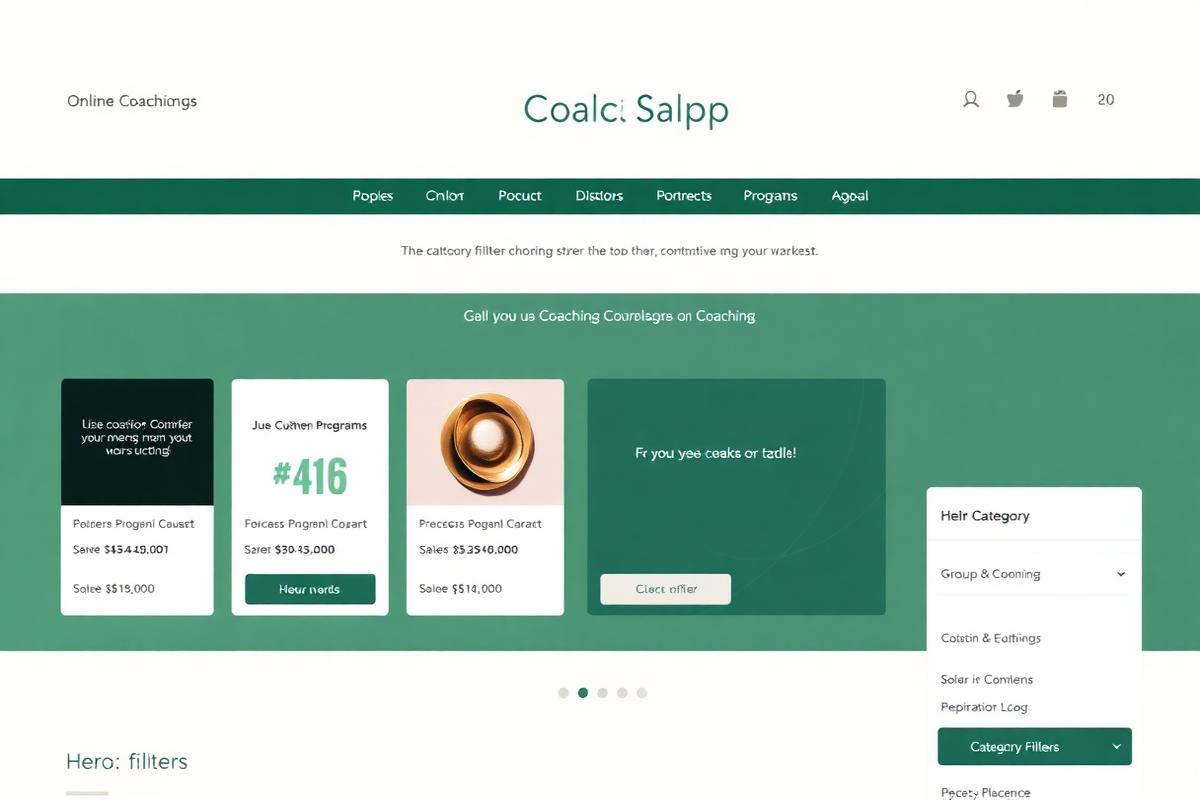Open the Category Fillers dropdown
1200x800 pixels.
click(1035, 747)
